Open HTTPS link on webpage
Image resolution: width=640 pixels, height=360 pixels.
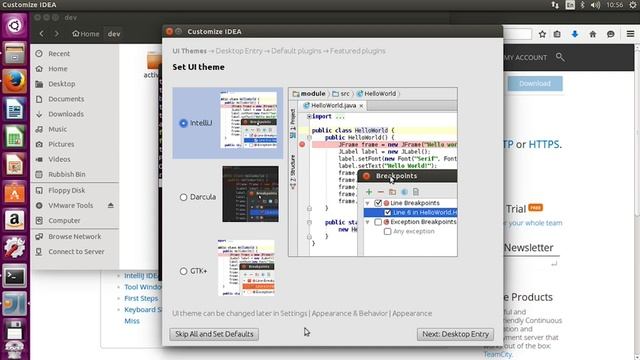(544, 144)
